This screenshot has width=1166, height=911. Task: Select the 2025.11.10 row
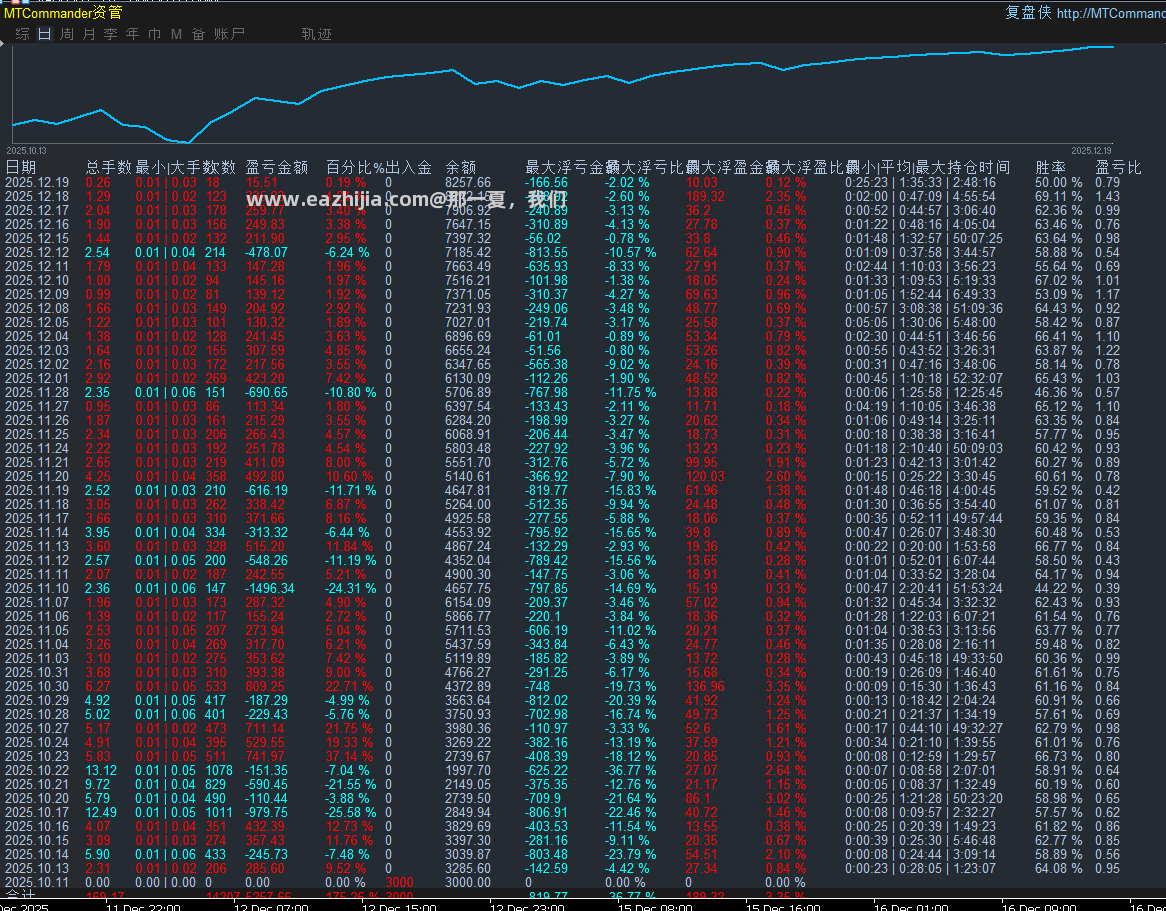(x=583, y=588)
